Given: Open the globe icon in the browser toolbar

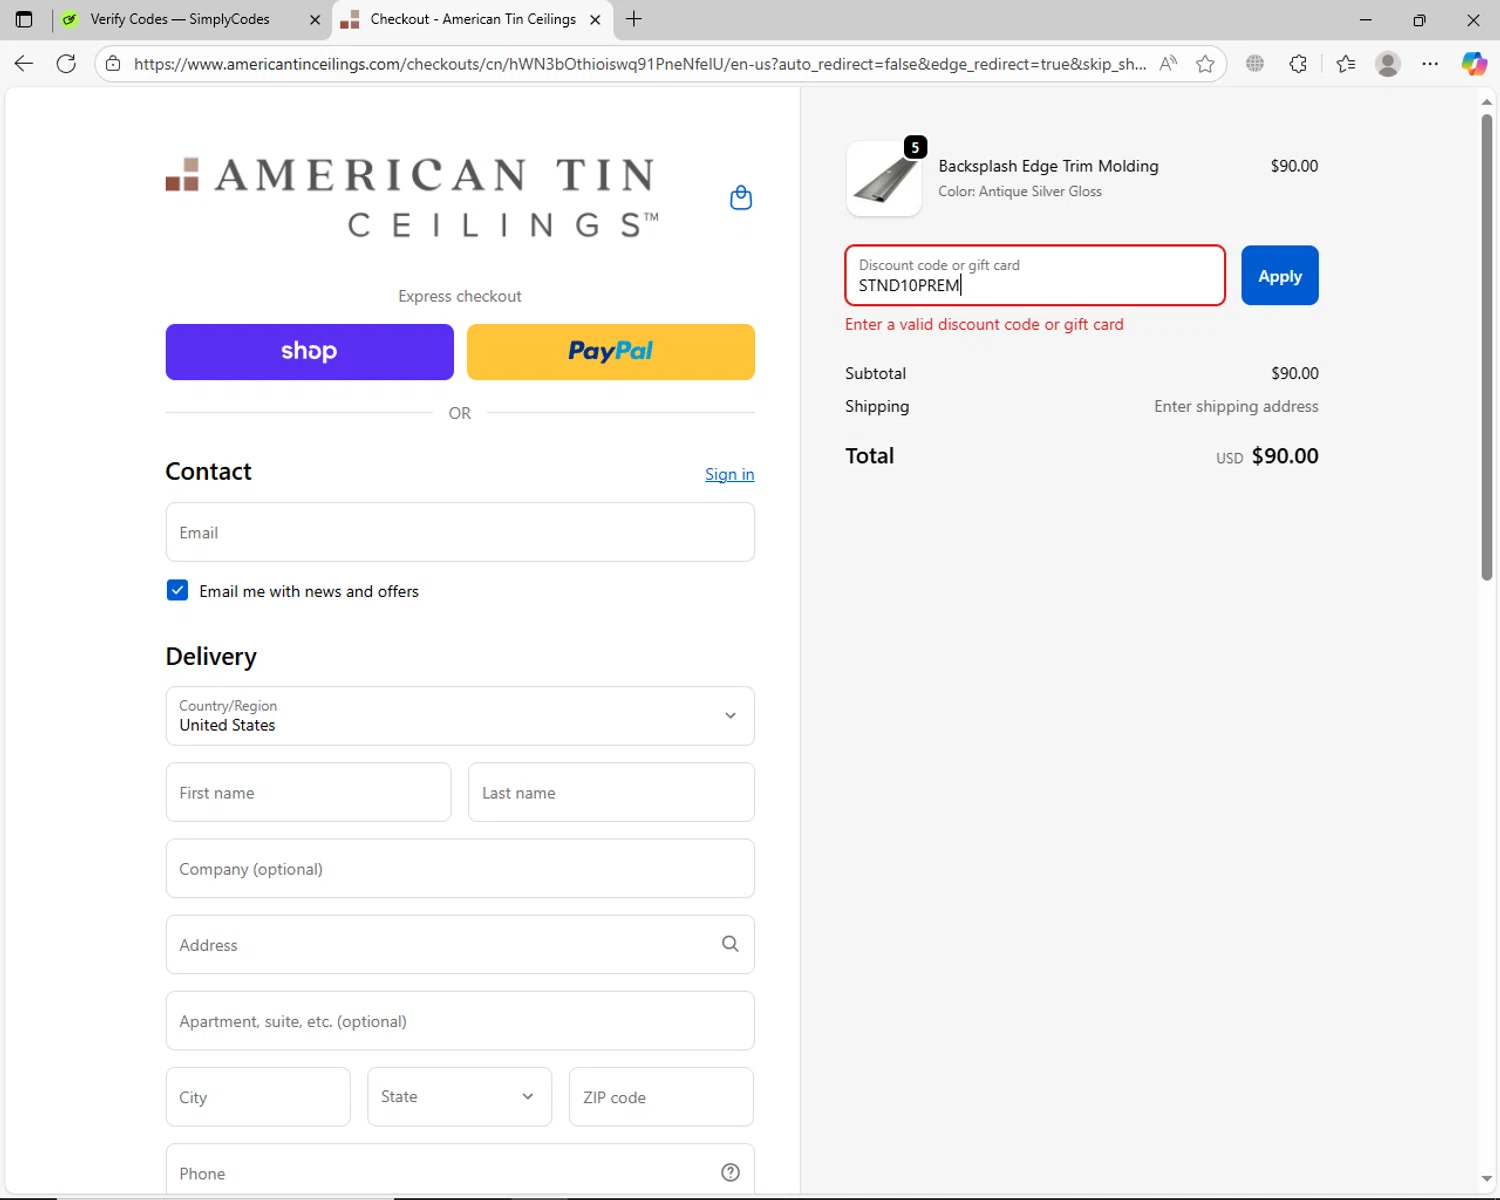Looking at the screenshot, I should 1255,64.
